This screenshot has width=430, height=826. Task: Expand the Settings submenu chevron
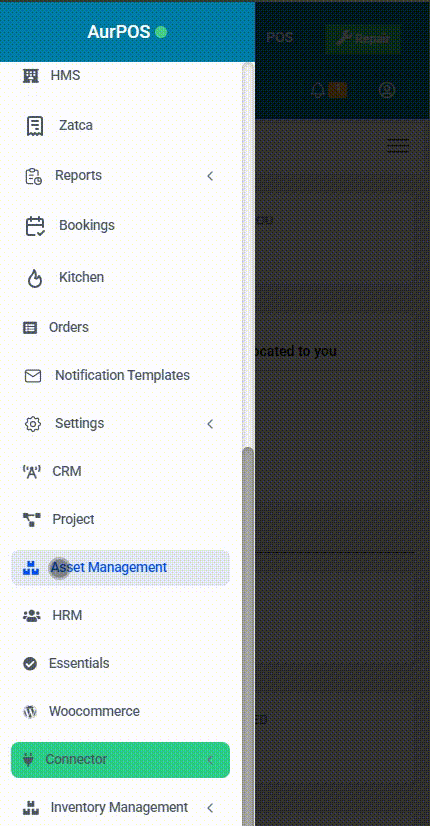[x=210, y=424]
